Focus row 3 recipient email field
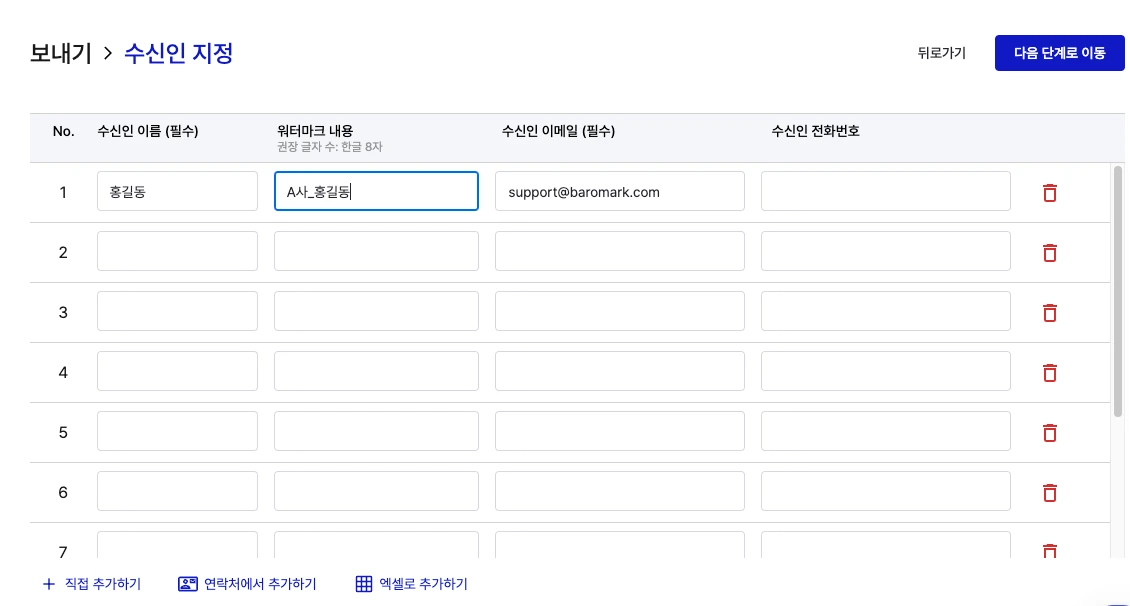The width and height of the screenshot is (1130, 606). coord(620,311)
